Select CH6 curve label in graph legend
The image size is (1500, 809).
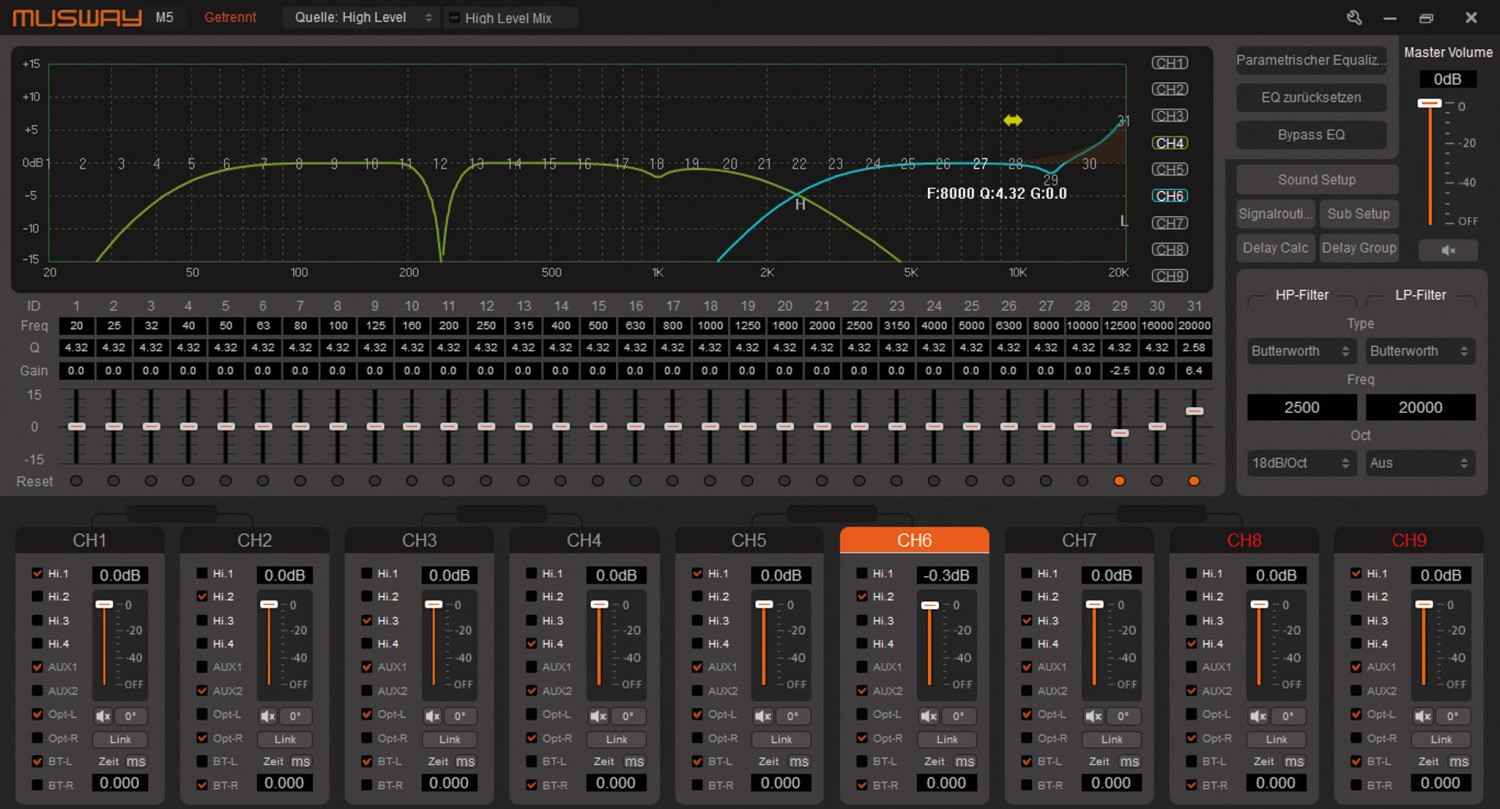coord(1170,196)
